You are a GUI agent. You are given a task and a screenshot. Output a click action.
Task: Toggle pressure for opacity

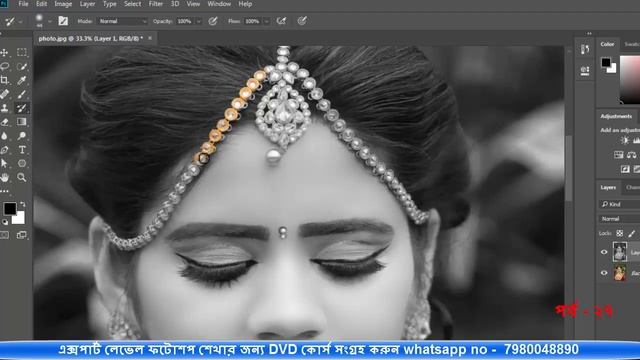(213, 21)
